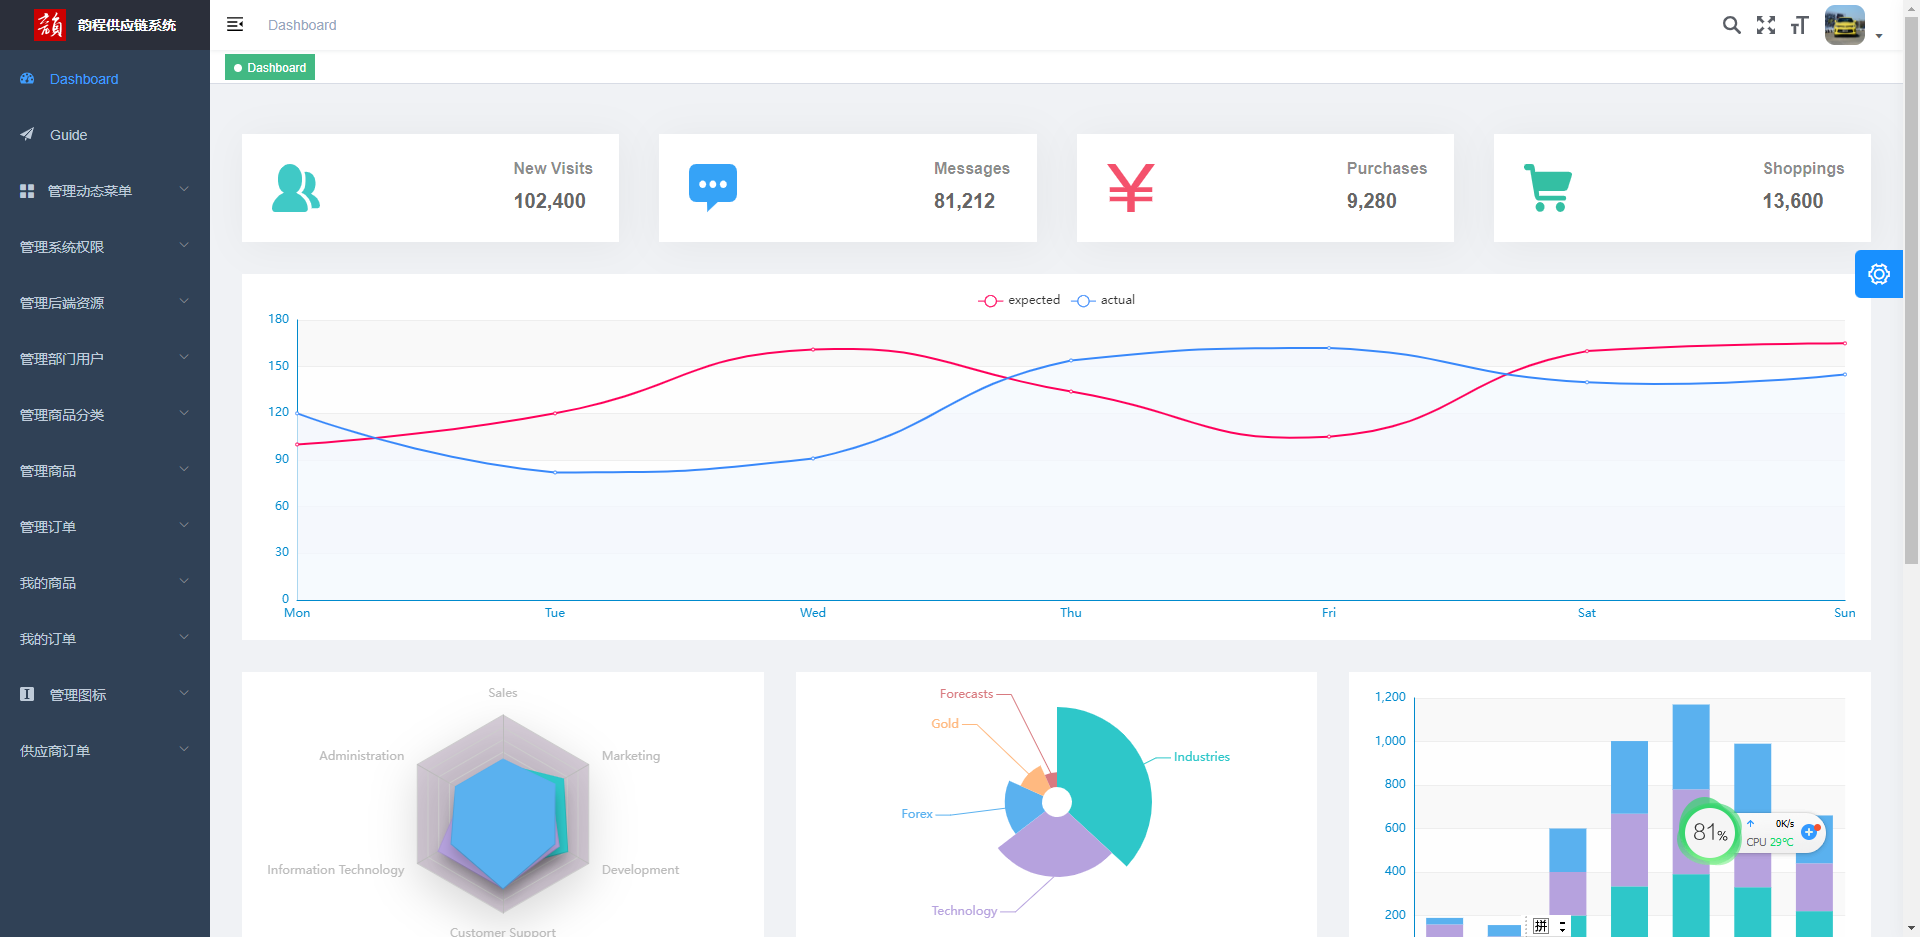The width and height of the screenshot is (1920, 937).
Task: Click the Fri x-axis label
Action: (x=1329, y=612)
